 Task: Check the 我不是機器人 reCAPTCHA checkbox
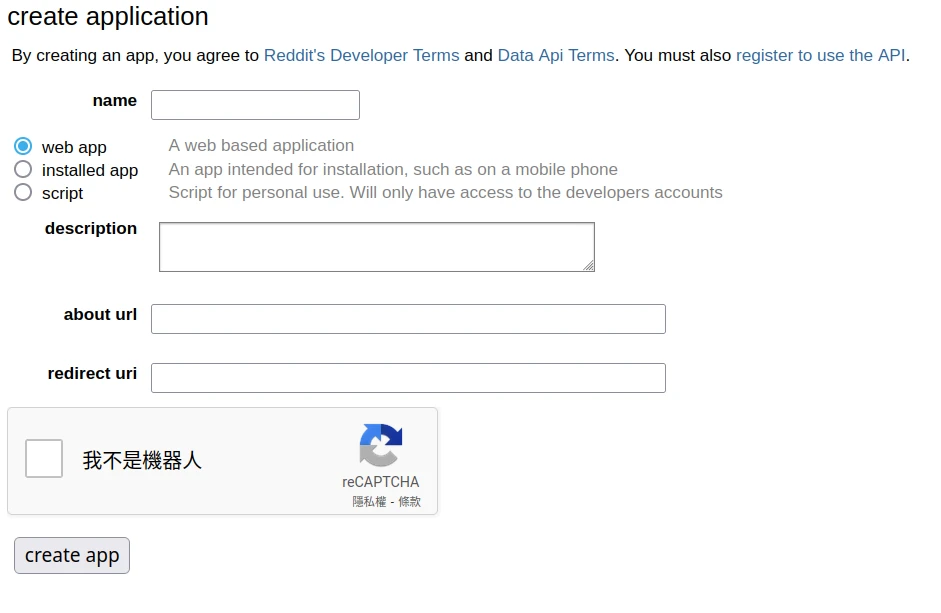(x=44, y=459)
